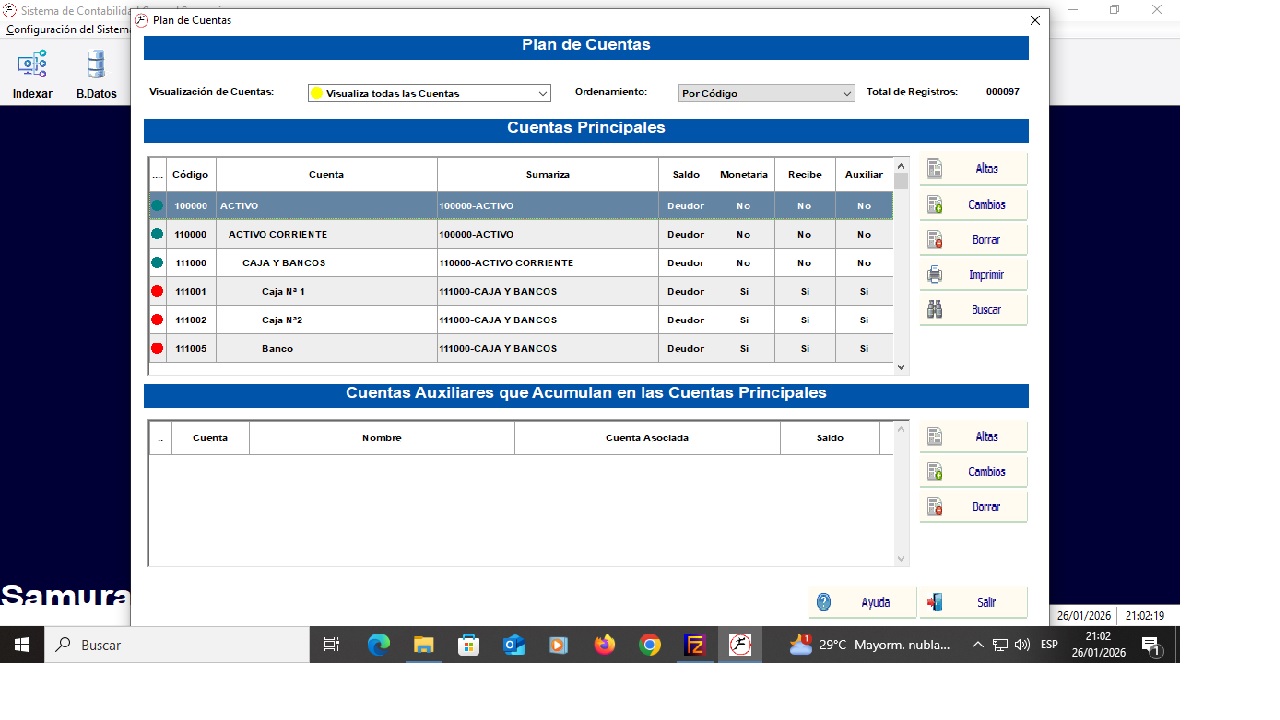Open Outlook from the taskbar
1280x720 pixels.
[x=514, y=645]
